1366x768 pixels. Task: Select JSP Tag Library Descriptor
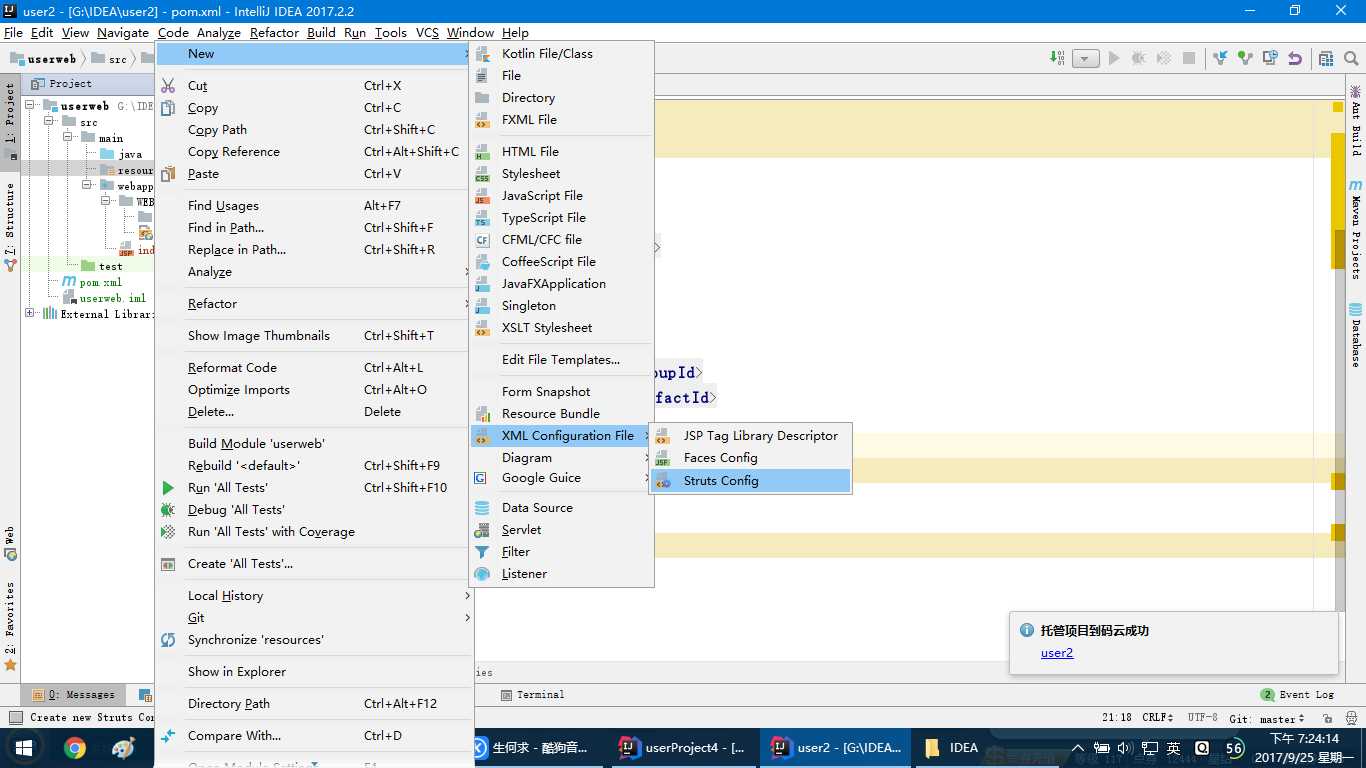[x=750, y=436]
